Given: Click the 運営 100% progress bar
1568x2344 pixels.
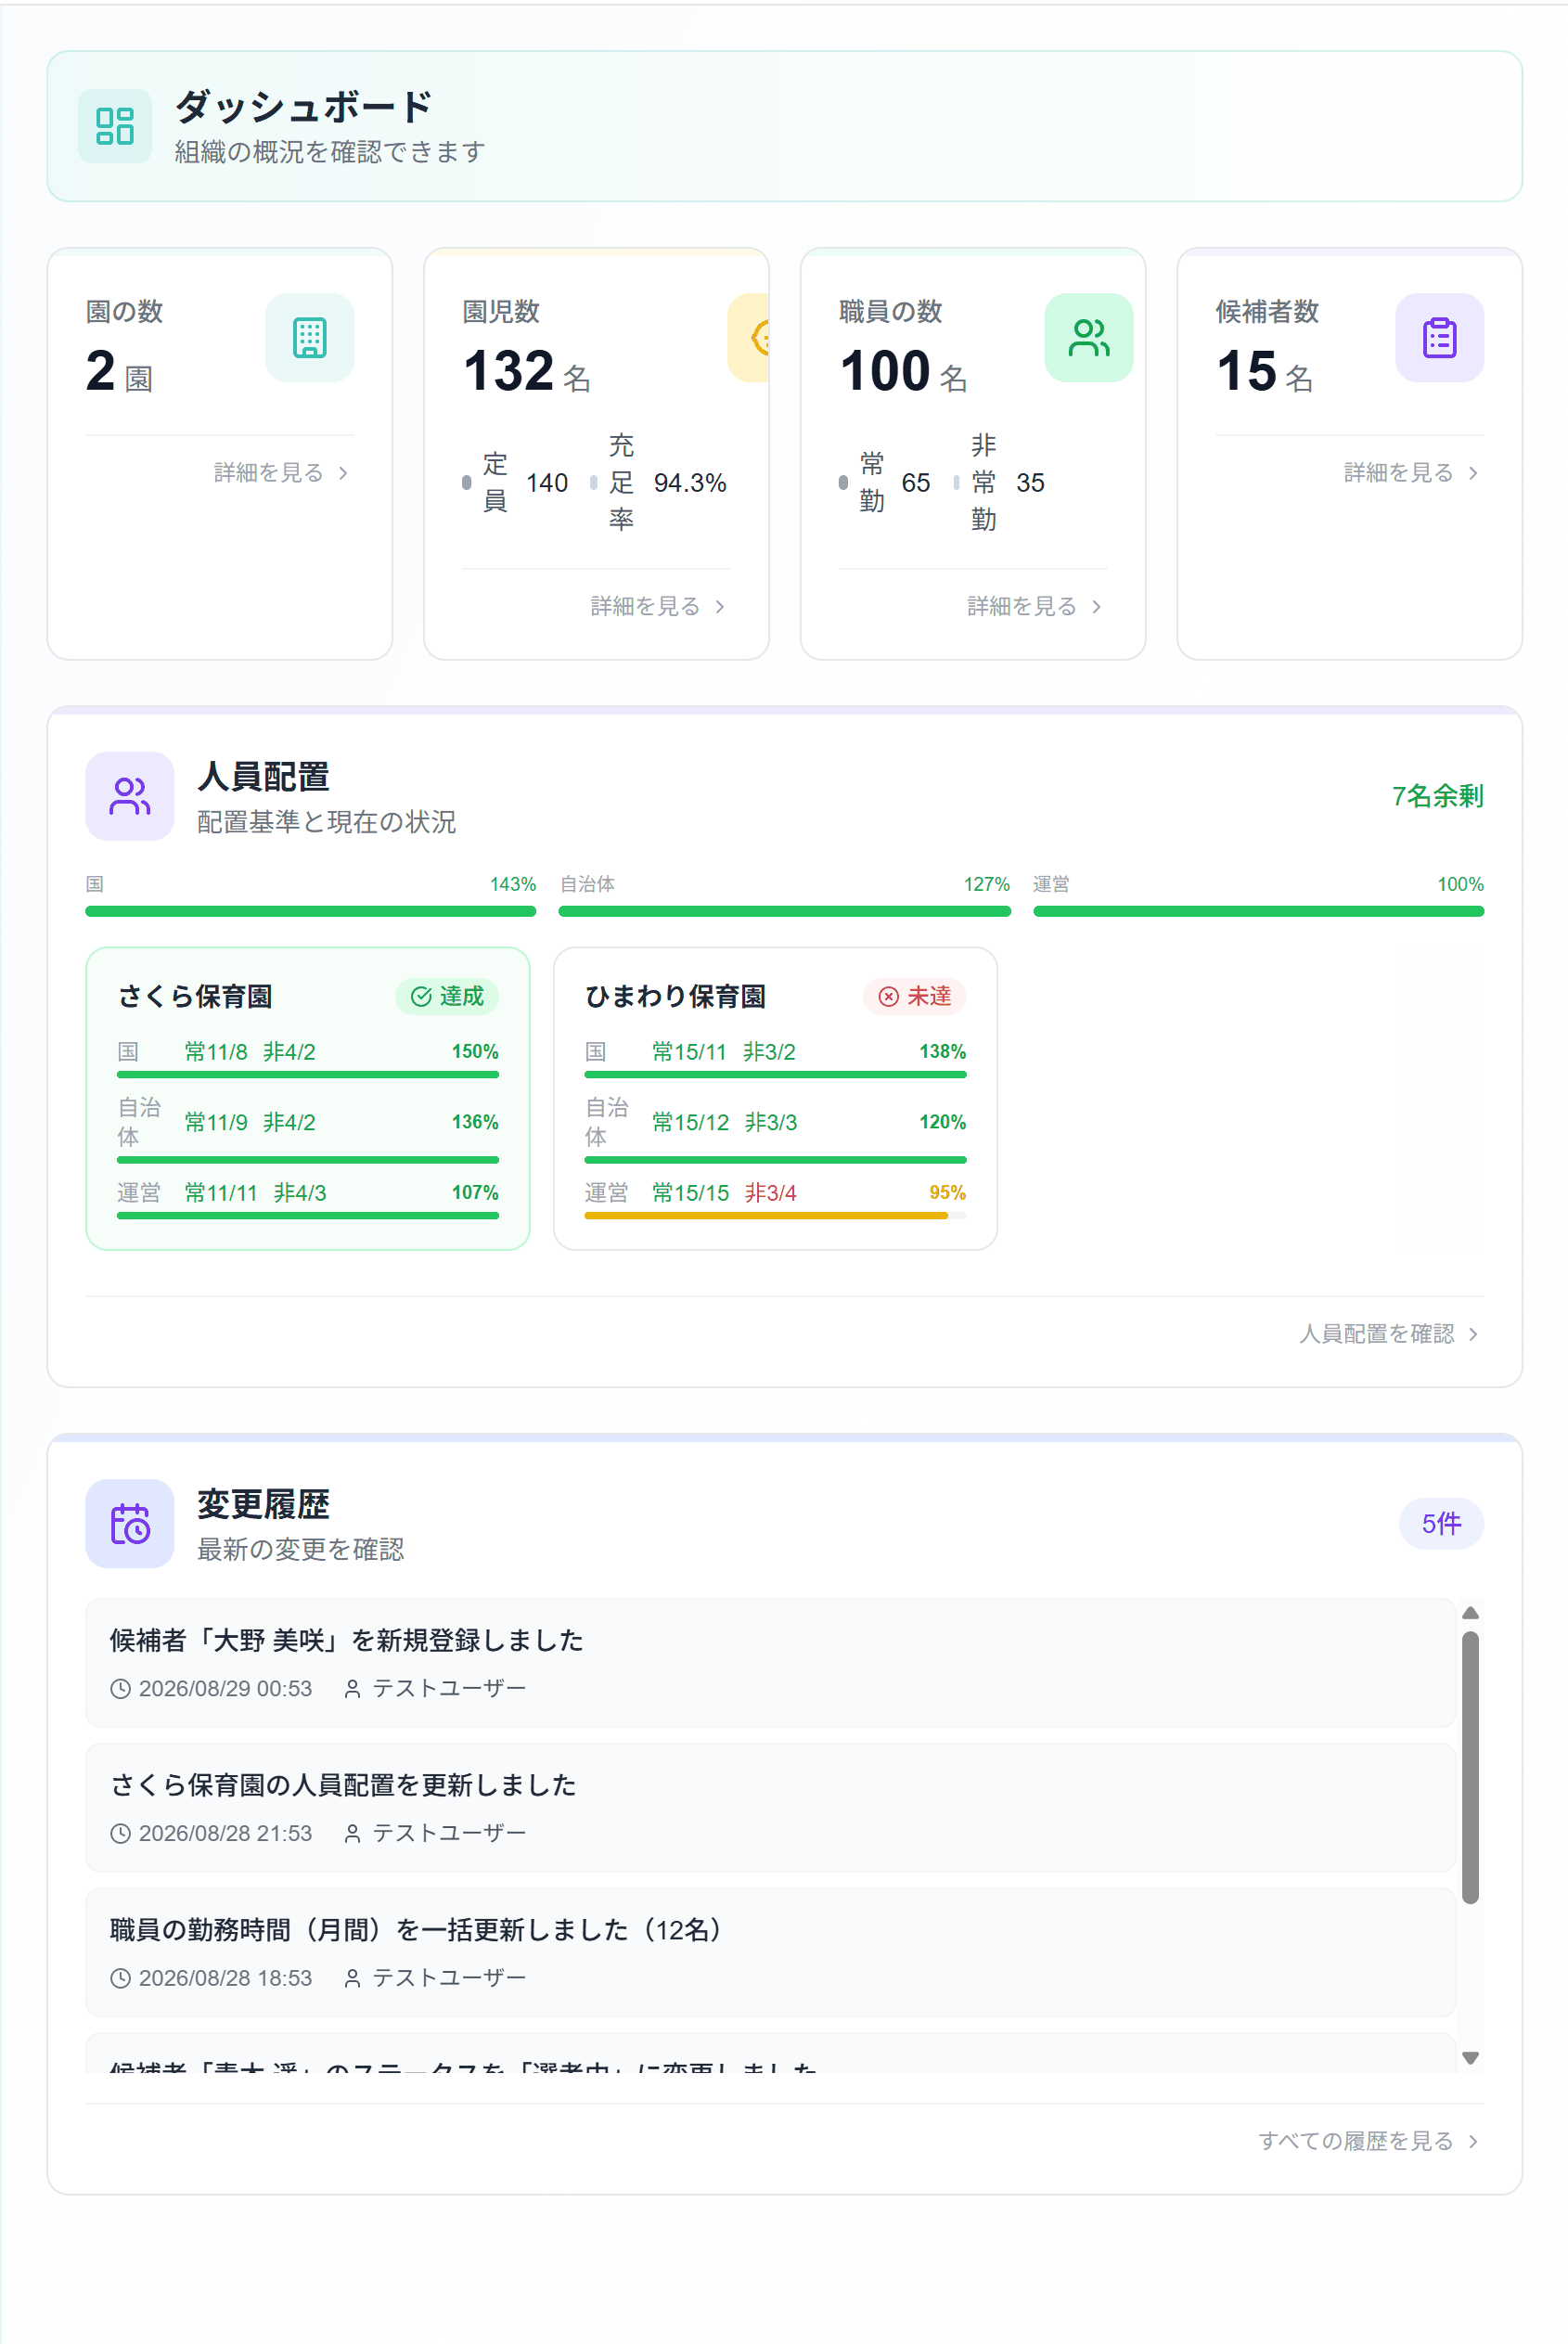Looking at the screenshot, I should coord(1258,911).
